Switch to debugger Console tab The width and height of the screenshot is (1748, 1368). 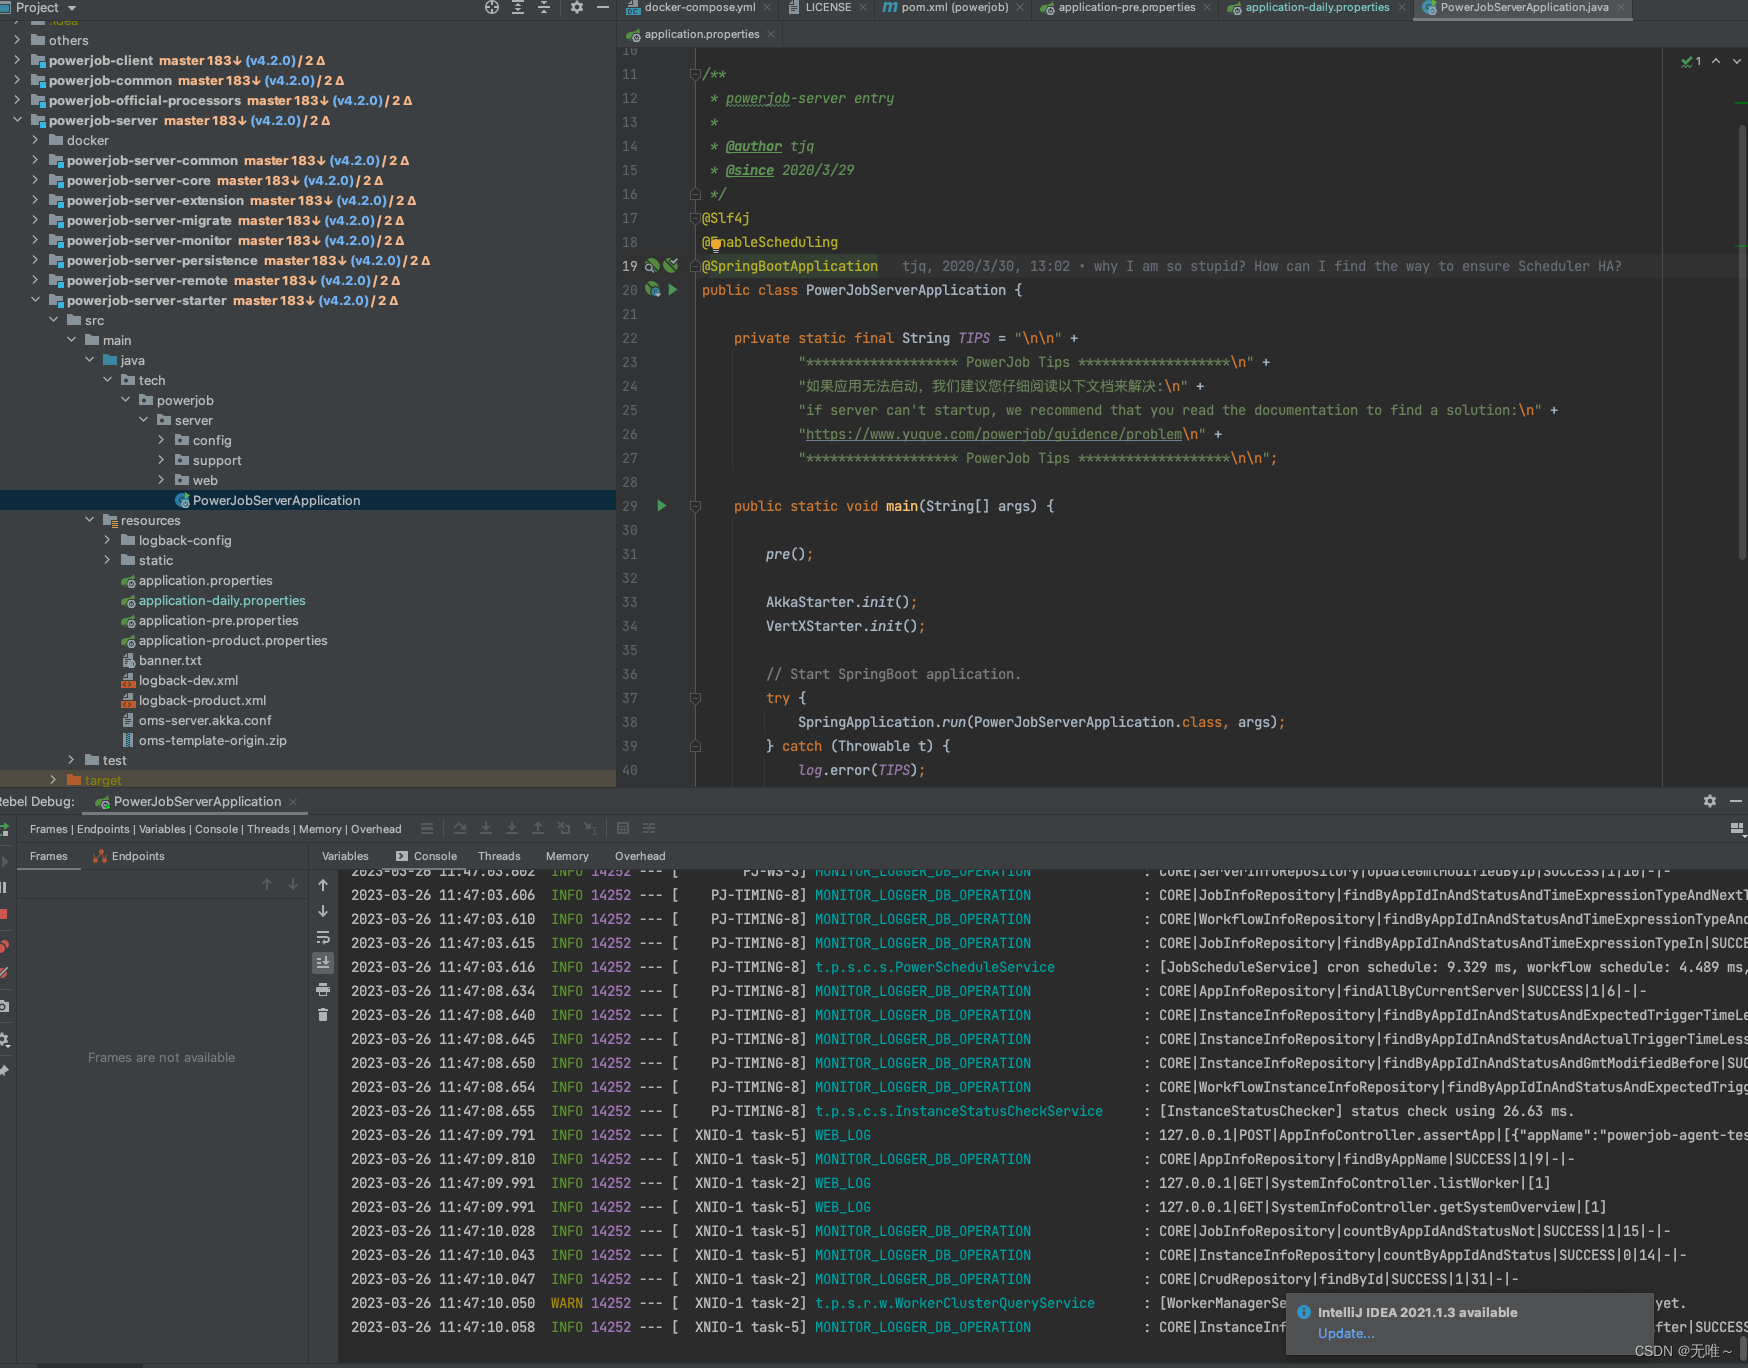[426, 856]
